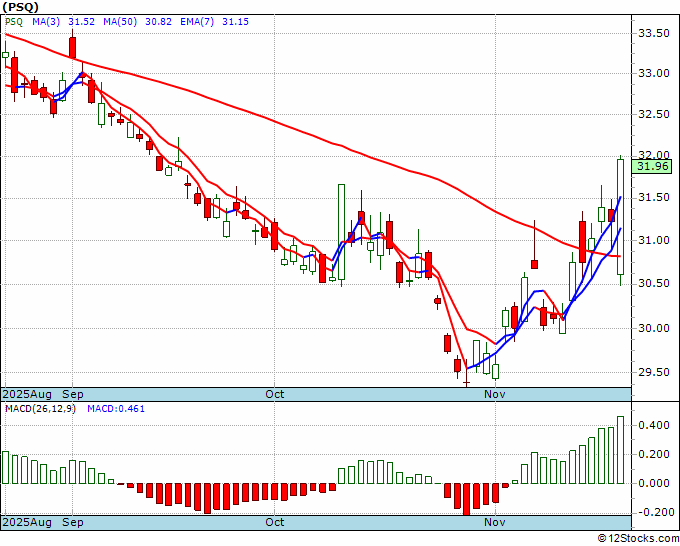Click the MACD(26,12,9) panel label
This screenshot has width=680, height=546.
point(40,409)
